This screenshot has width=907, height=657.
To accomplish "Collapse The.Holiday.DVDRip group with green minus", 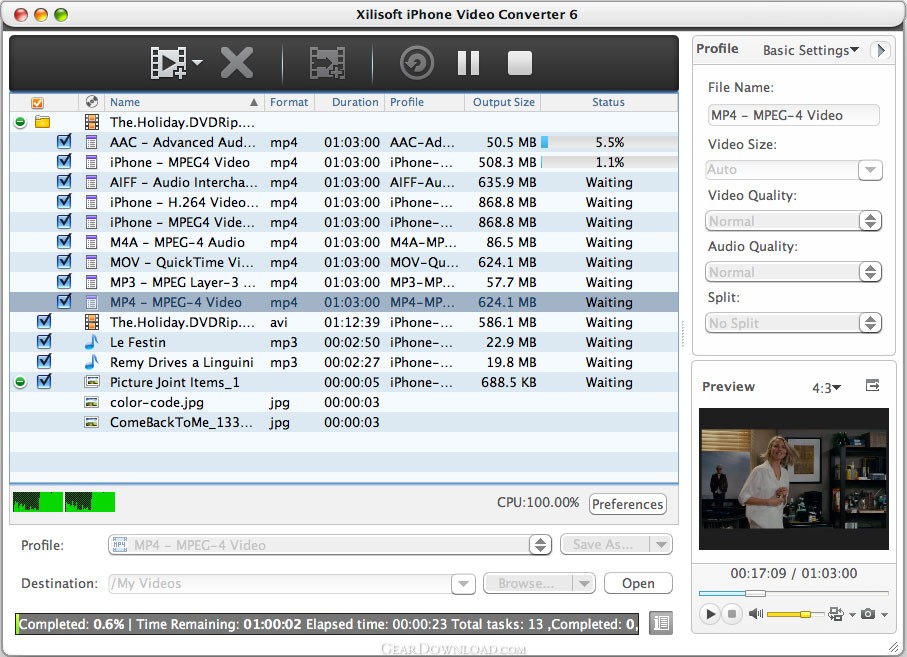I will 21,122.
